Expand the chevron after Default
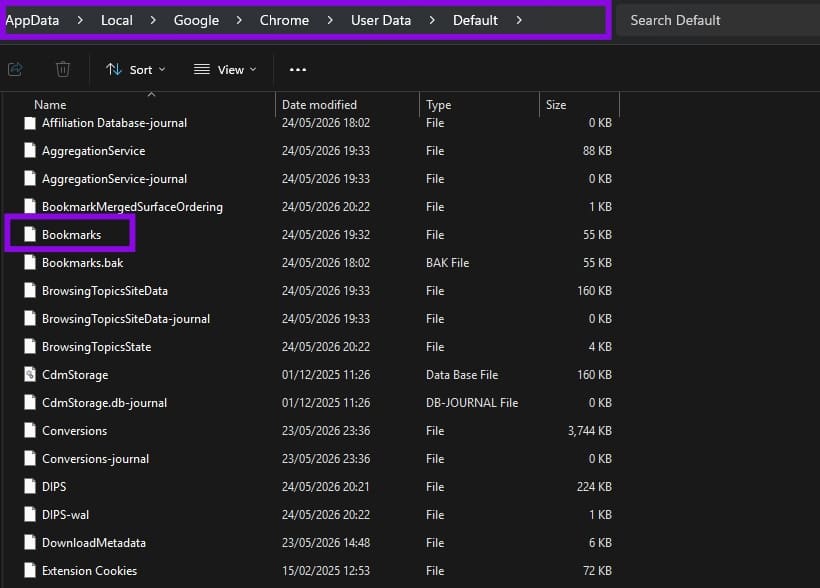 click(x=519, y=20)
